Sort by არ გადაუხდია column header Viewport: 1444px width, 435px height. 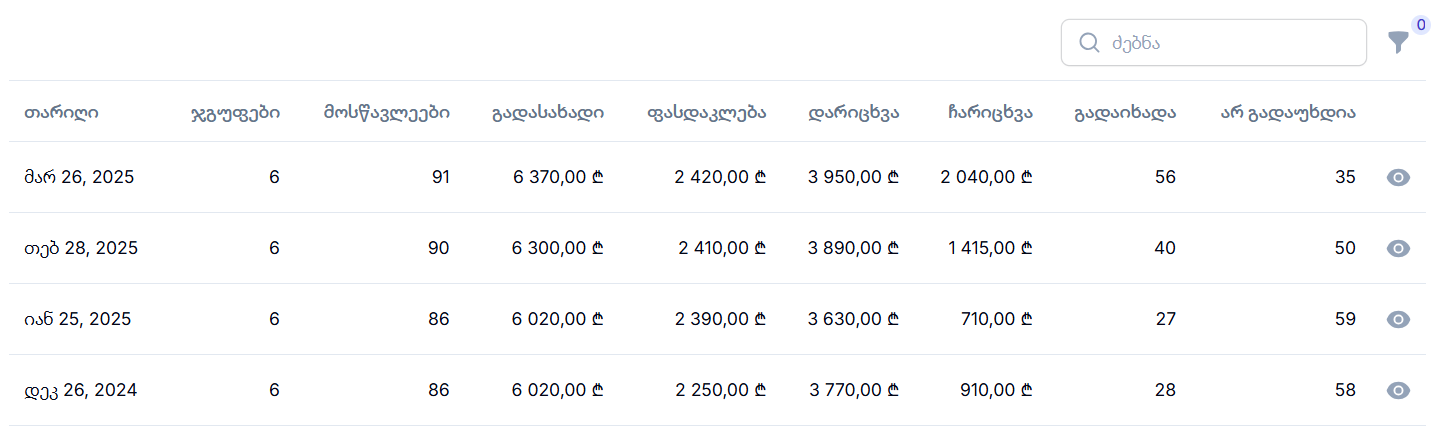point(1288,112)
